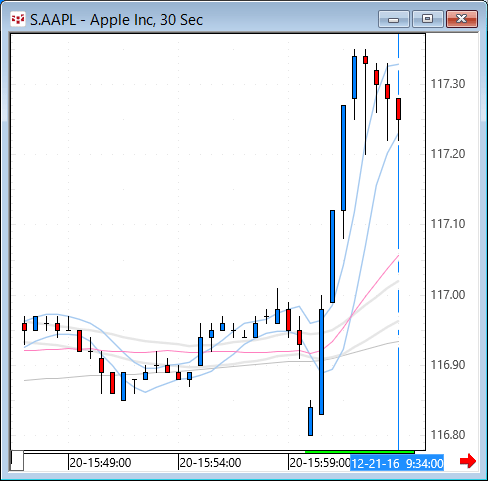Click the last red candle at the right edge
488x481 pixels.
(x=398, y=109)
